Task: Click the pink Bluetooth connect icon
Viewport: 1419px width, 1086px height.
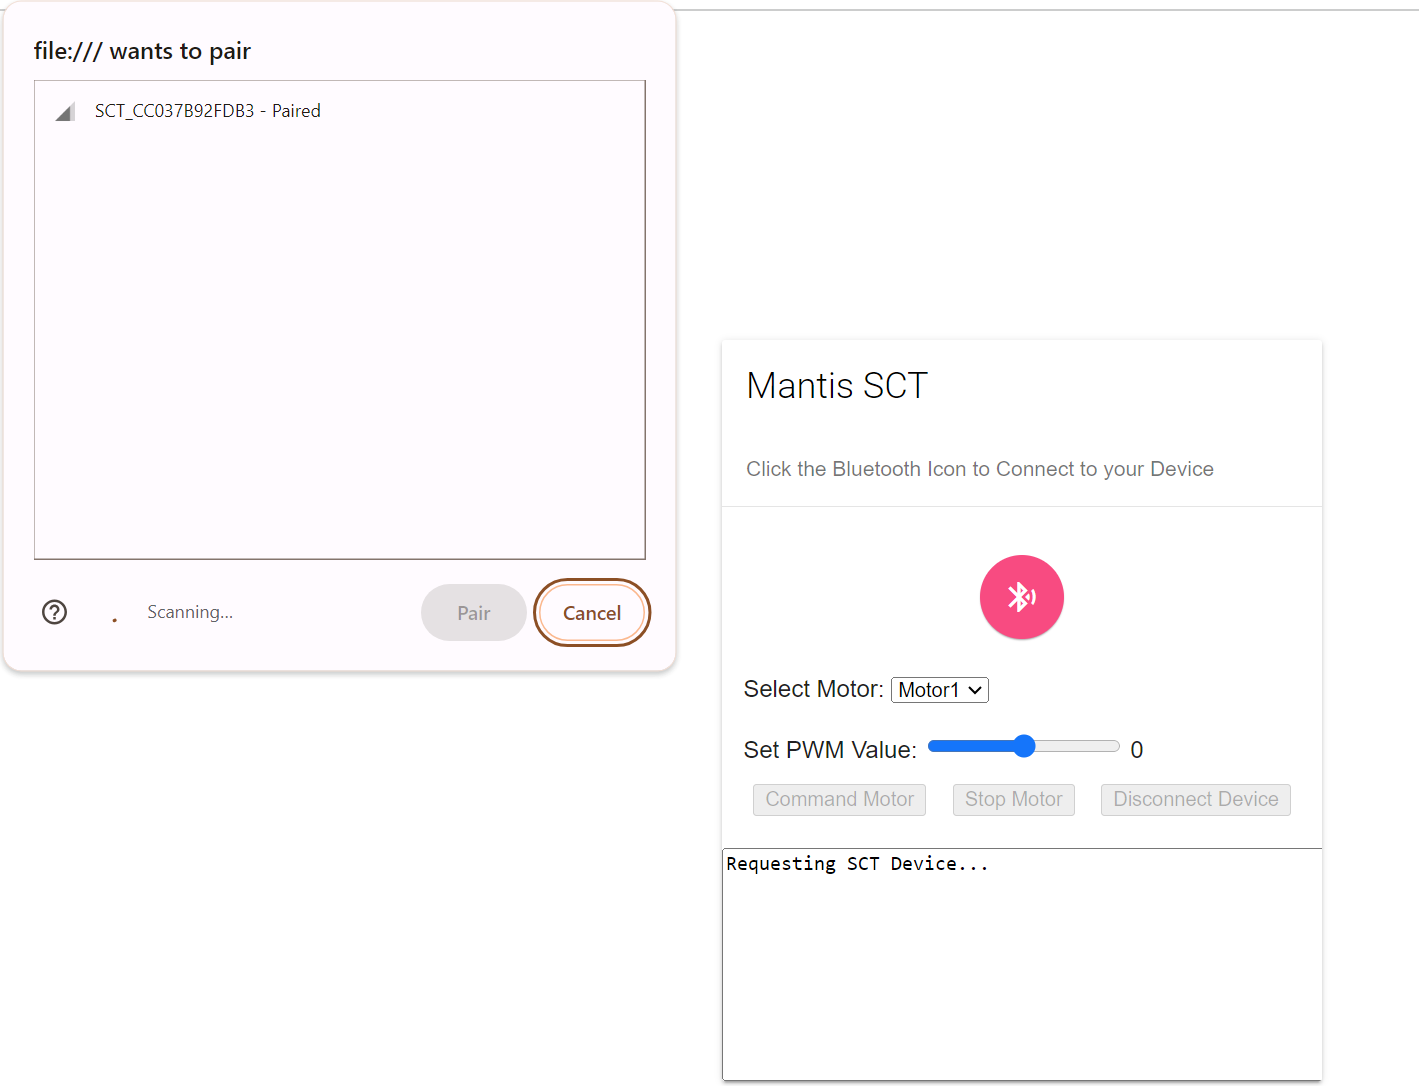Action: [1021, 597]
